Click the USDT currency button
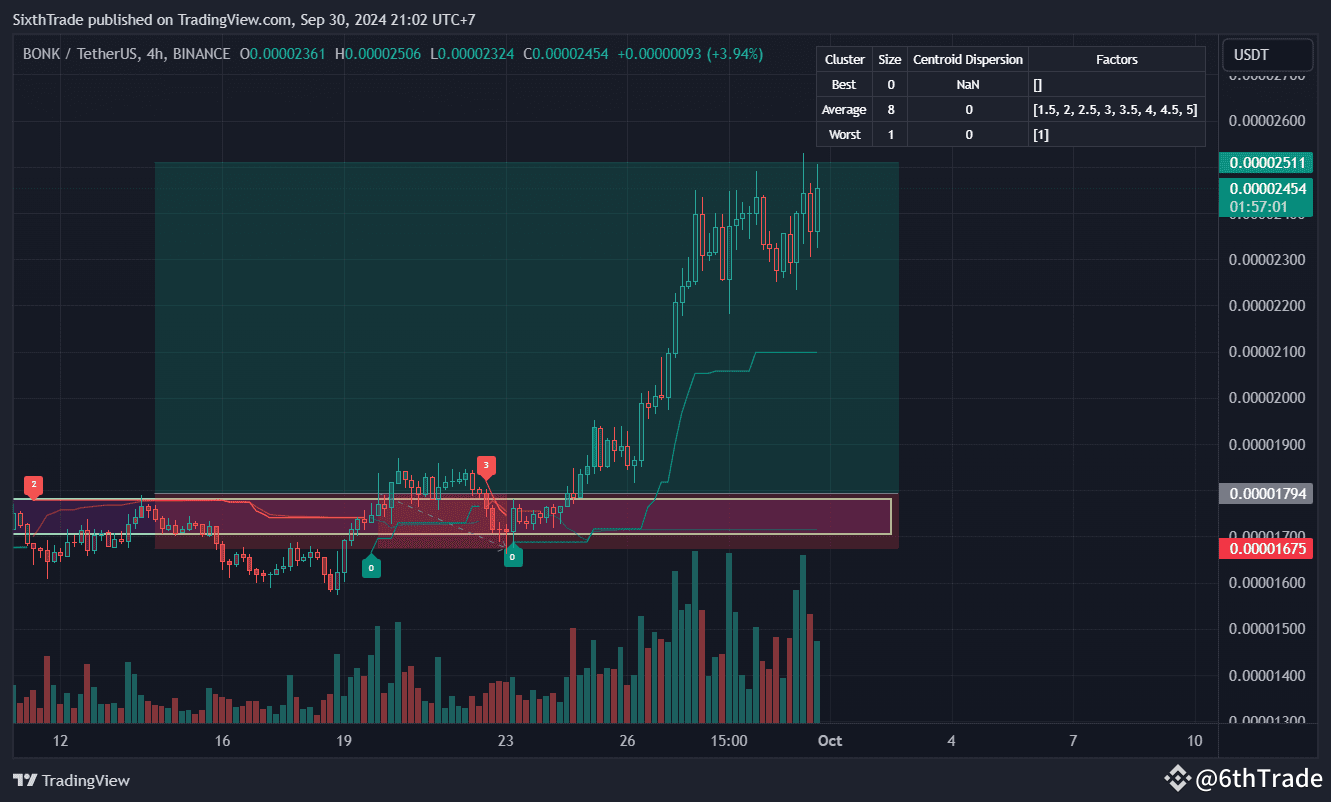Viewport: 1331px width, 802px height. [1267, 54]
